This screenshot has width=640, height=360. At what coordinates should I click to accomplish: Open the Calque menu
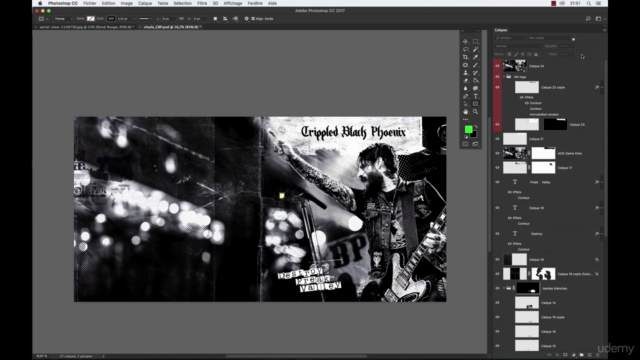144,3
